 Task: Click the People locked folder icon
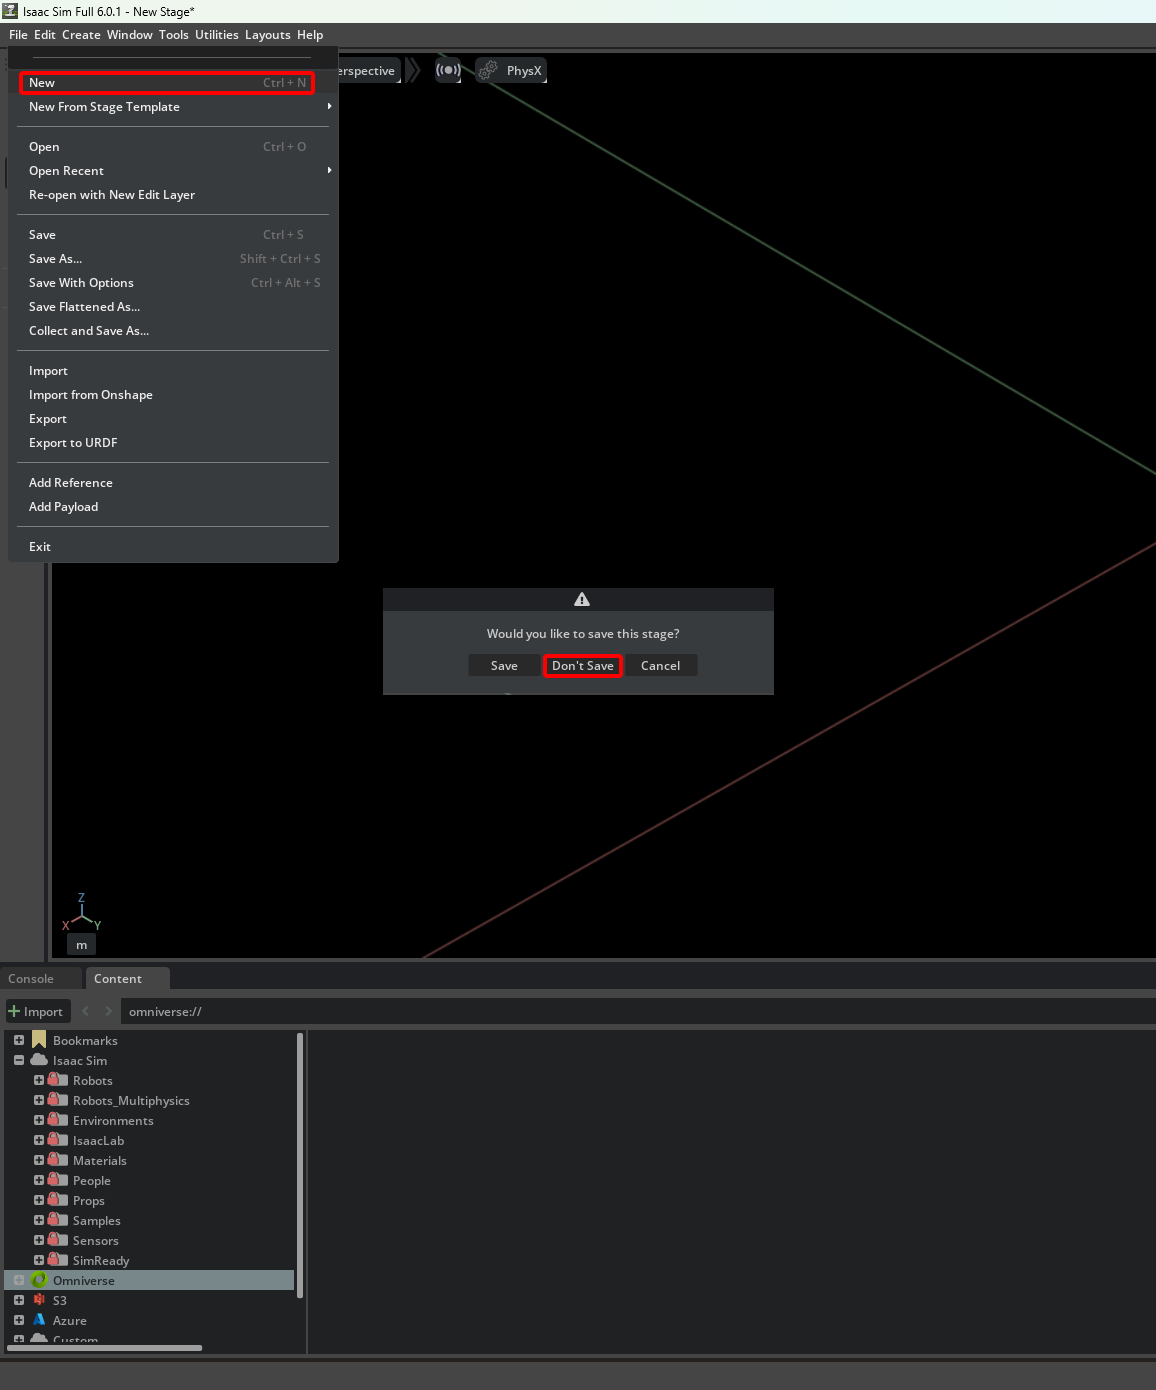coord(58,1180)
